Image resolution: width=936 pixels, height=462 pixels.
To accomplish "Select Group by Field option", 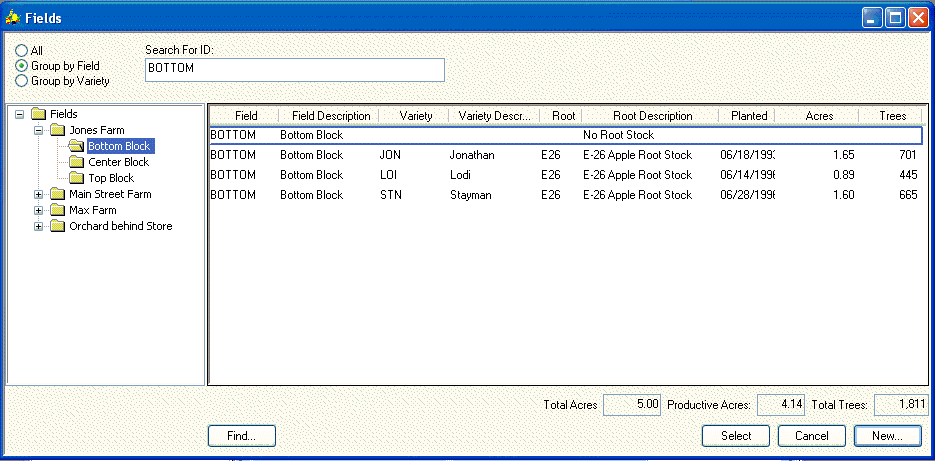I will click(x=22, y=65).
